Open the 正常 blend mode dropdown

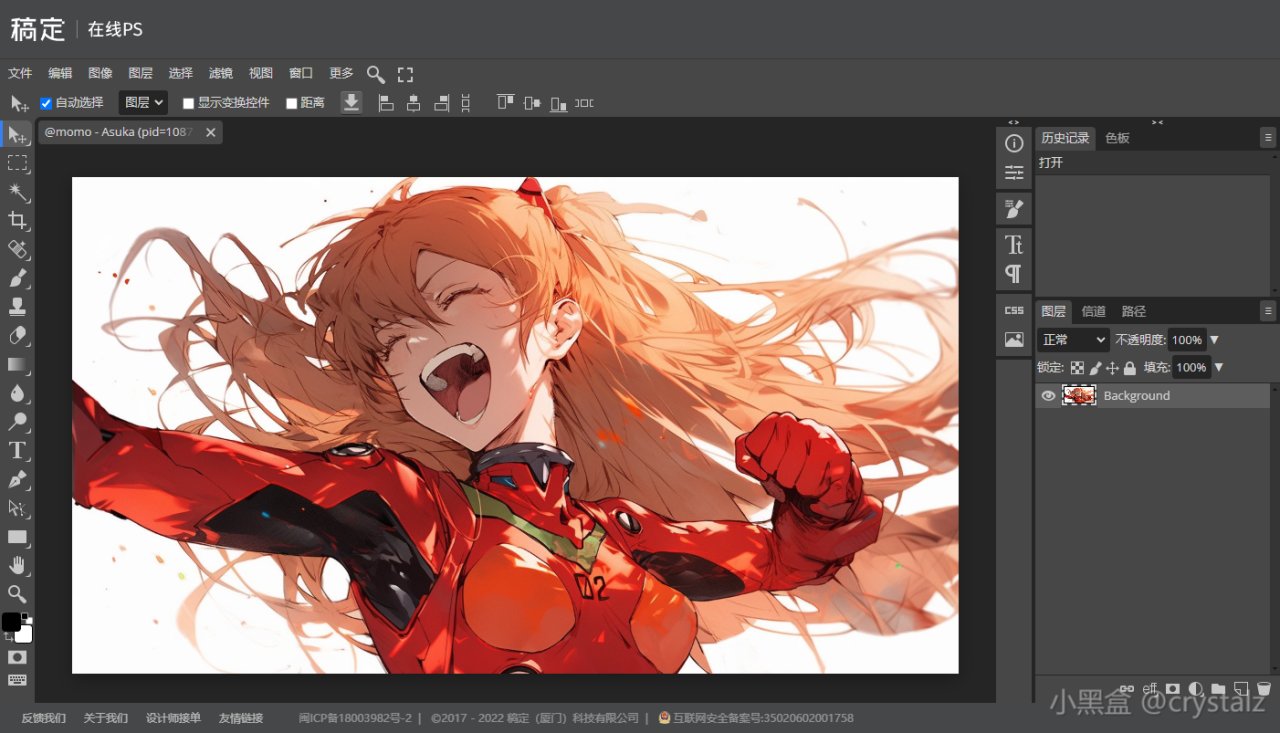pyautogui.click(x=1073, y=340)
